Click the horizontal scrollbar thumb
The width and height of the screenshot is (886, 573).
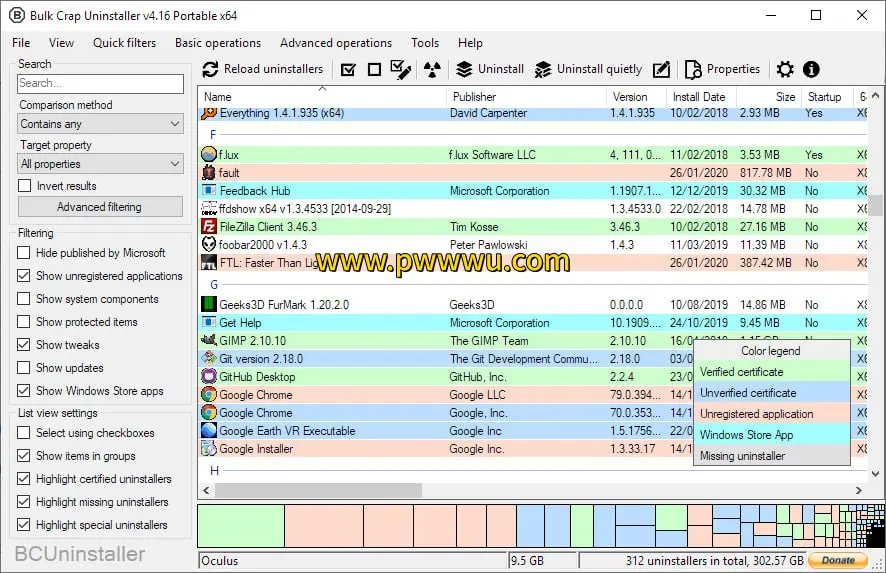tap(318, 490)
